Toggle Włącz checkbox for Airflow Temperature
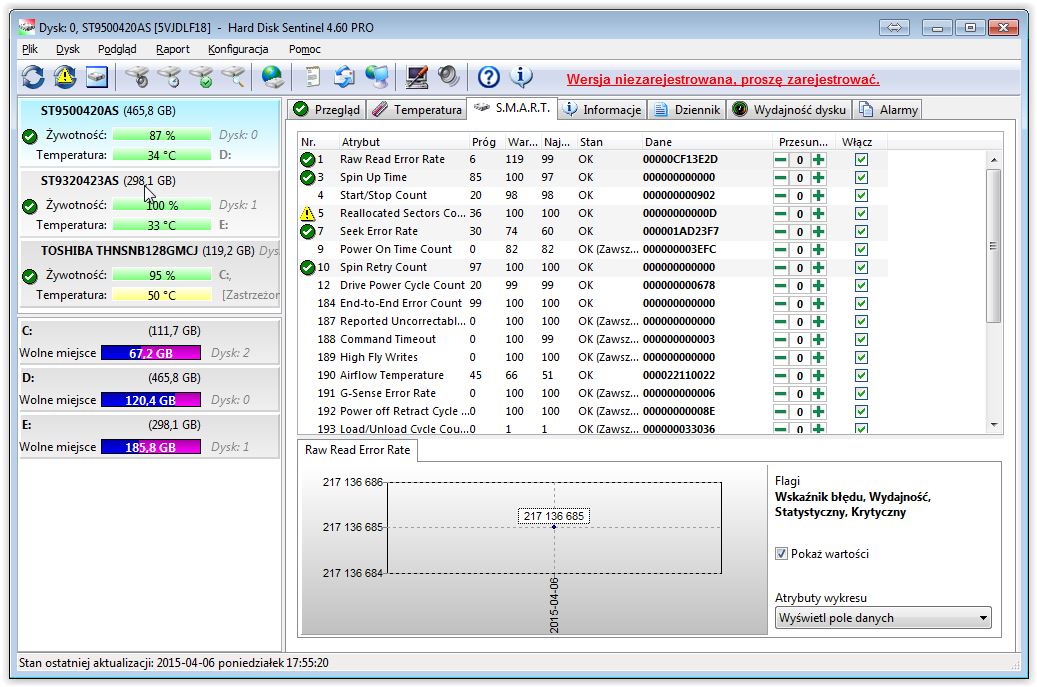Screen dimensions: 1037x687 pos(861,376)
